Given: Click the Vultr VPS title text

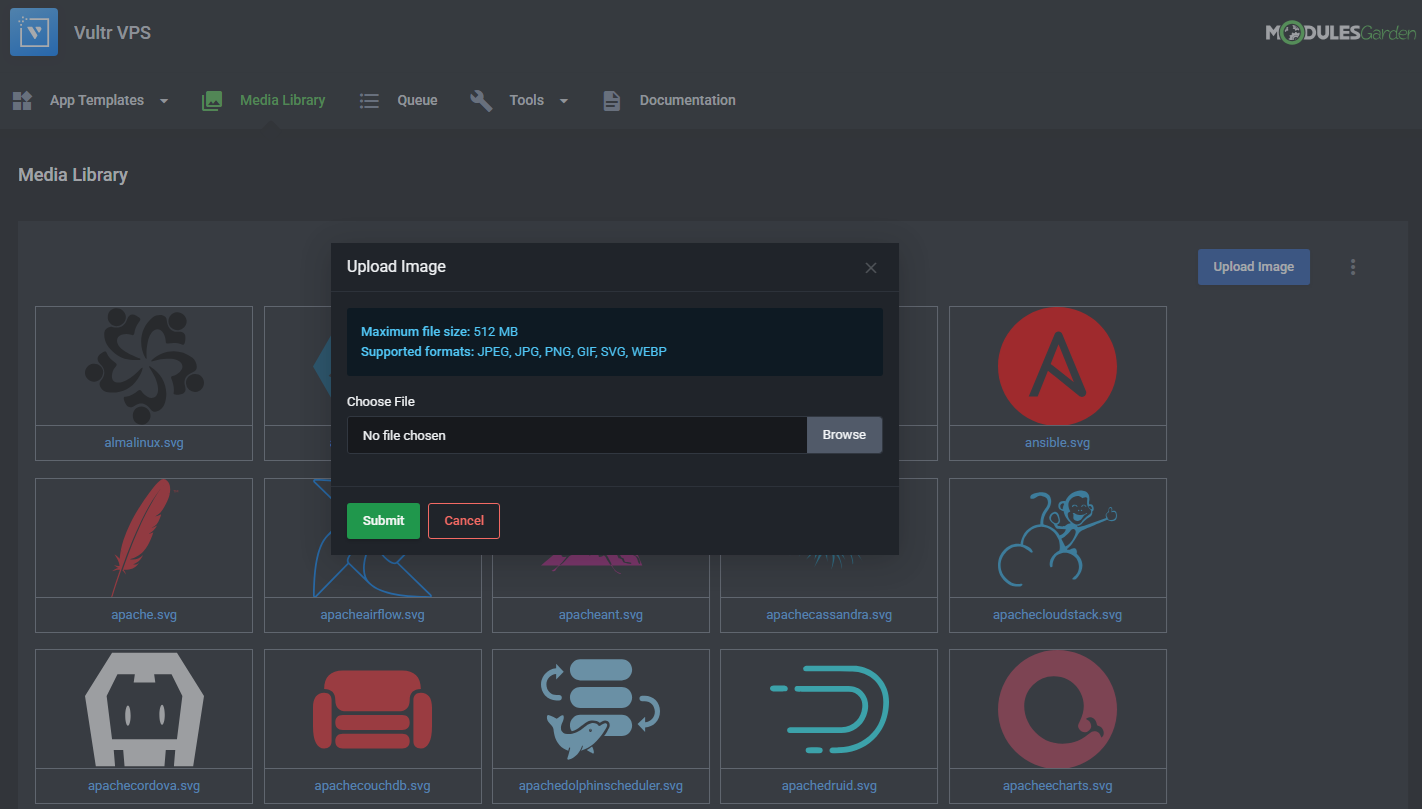Looking at the screenshot, I should (x=112, y=33).
